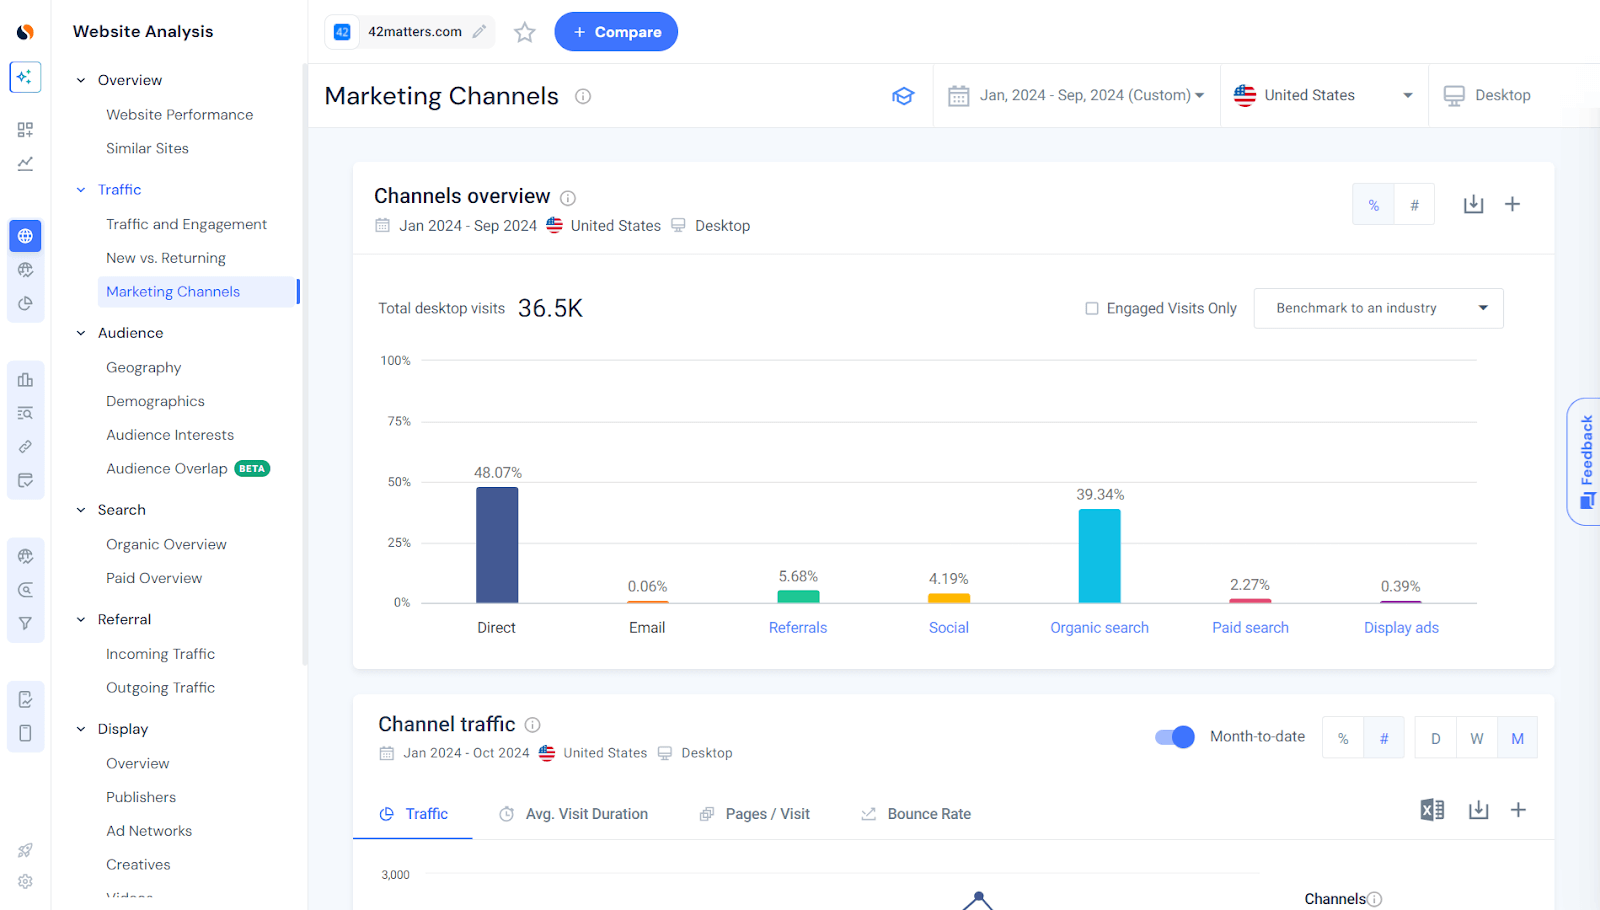The height and width of the screenshot is (910, 1600).
Task: Click the plus icon in Channels overview
Action: 1512,204
